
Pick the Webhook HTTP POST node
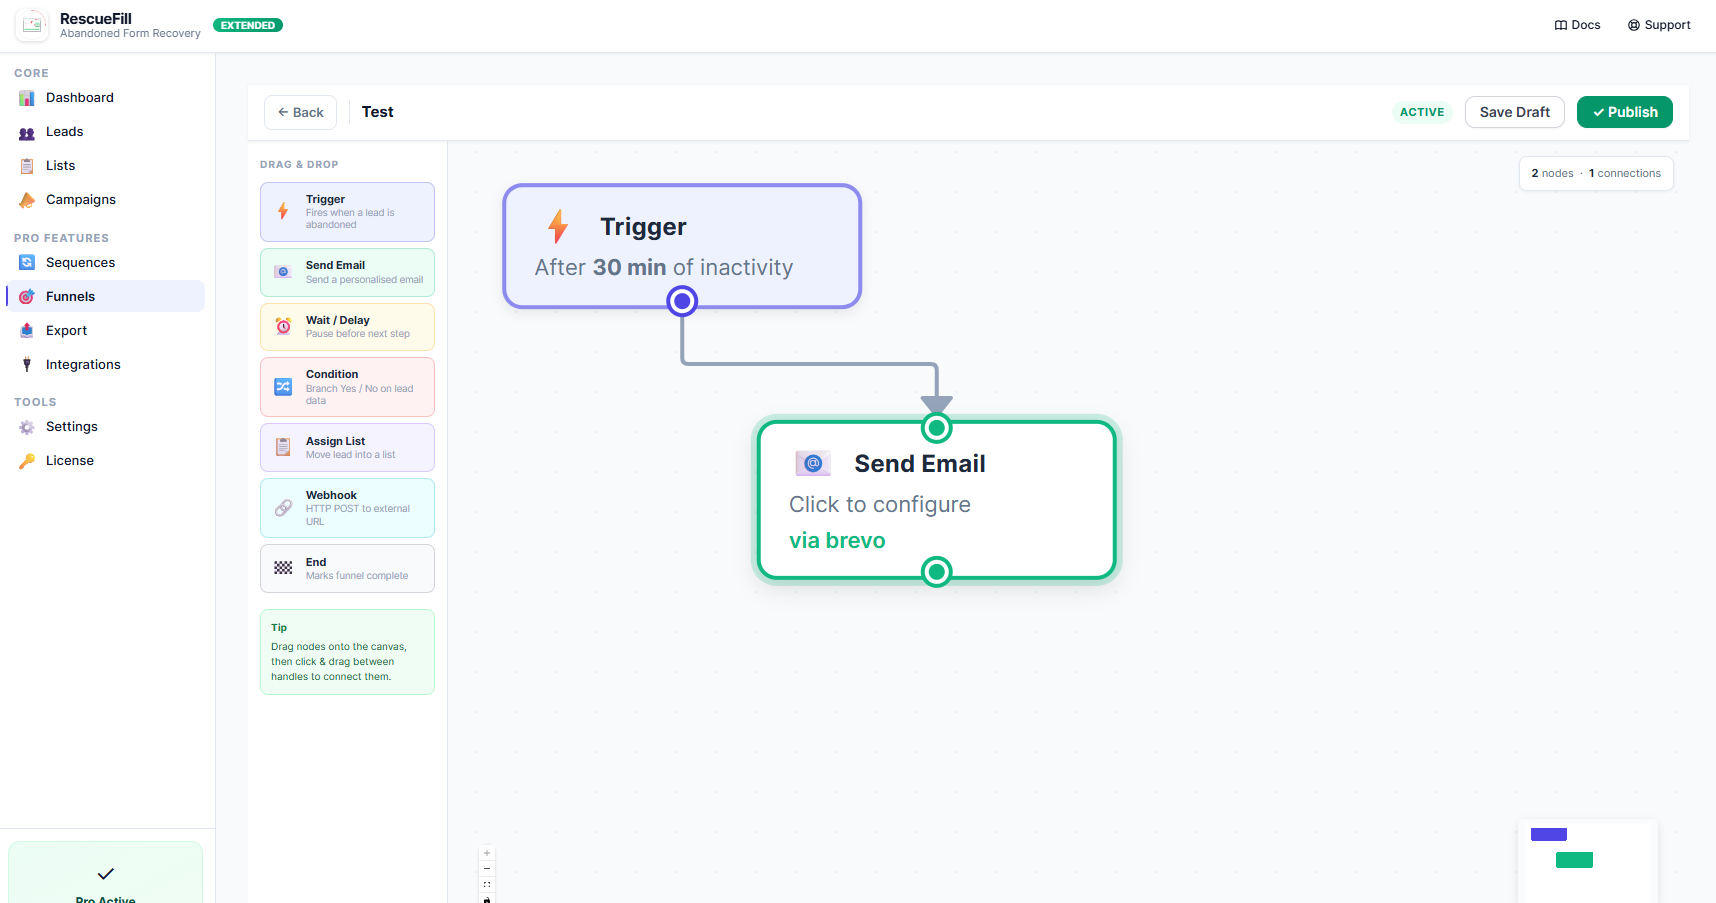click(x=347, y=507)
